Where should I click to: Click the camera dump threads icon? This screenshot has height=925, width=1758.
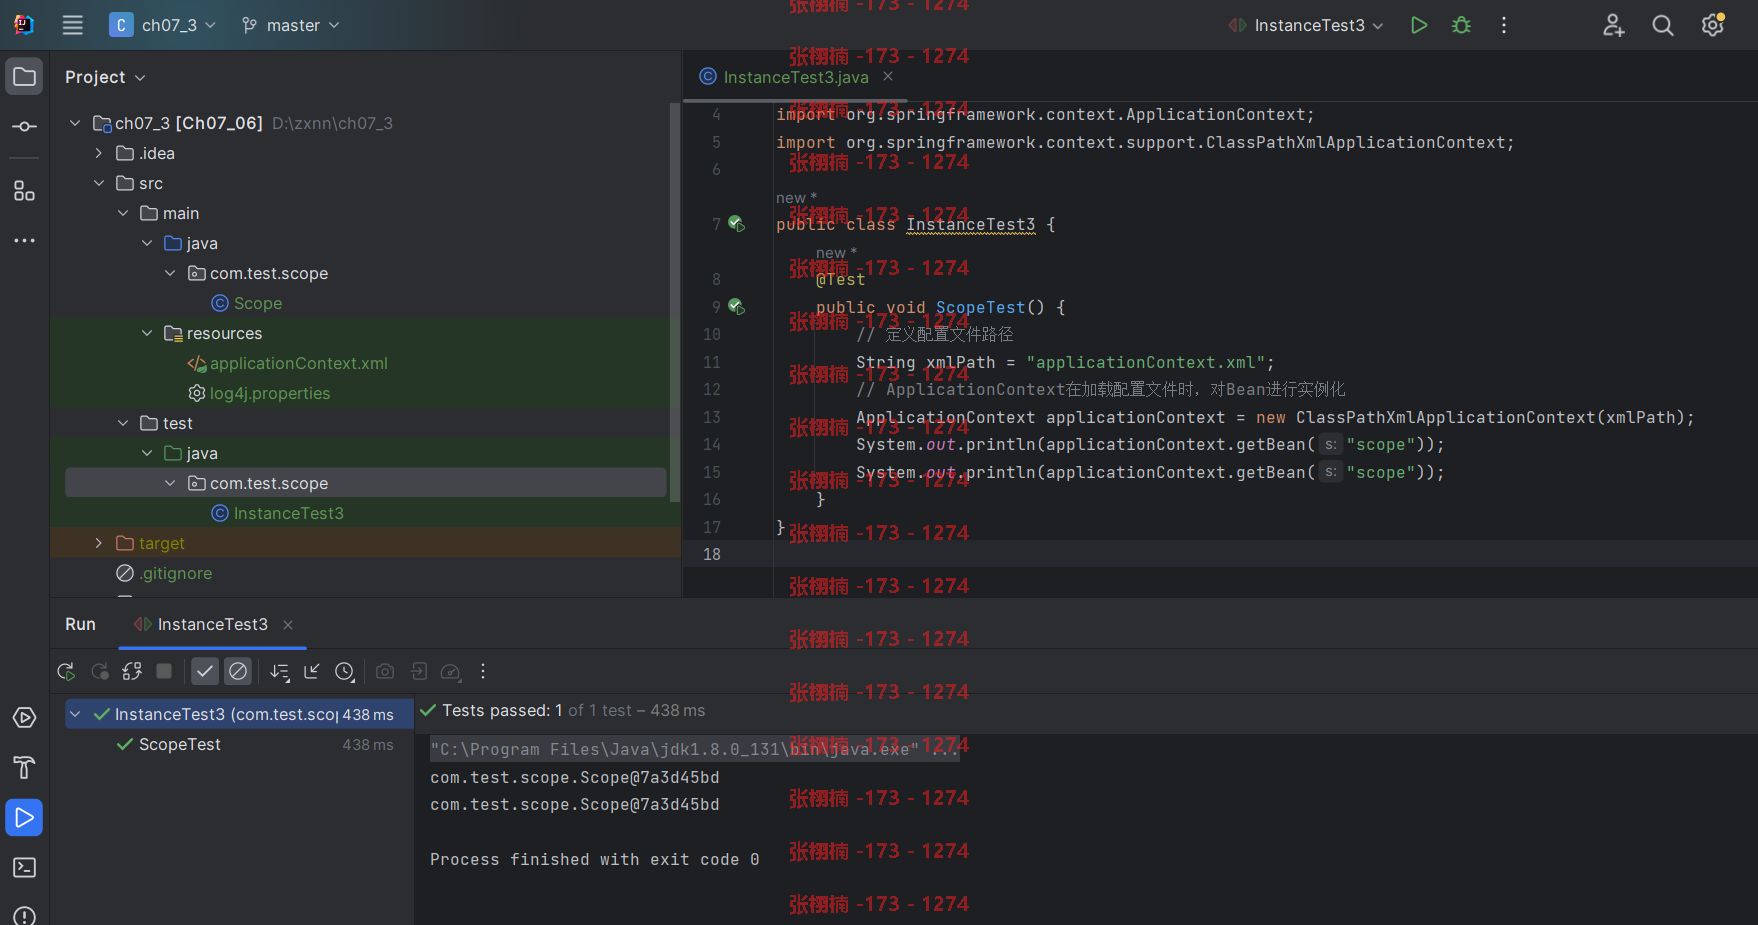[385, 671]
